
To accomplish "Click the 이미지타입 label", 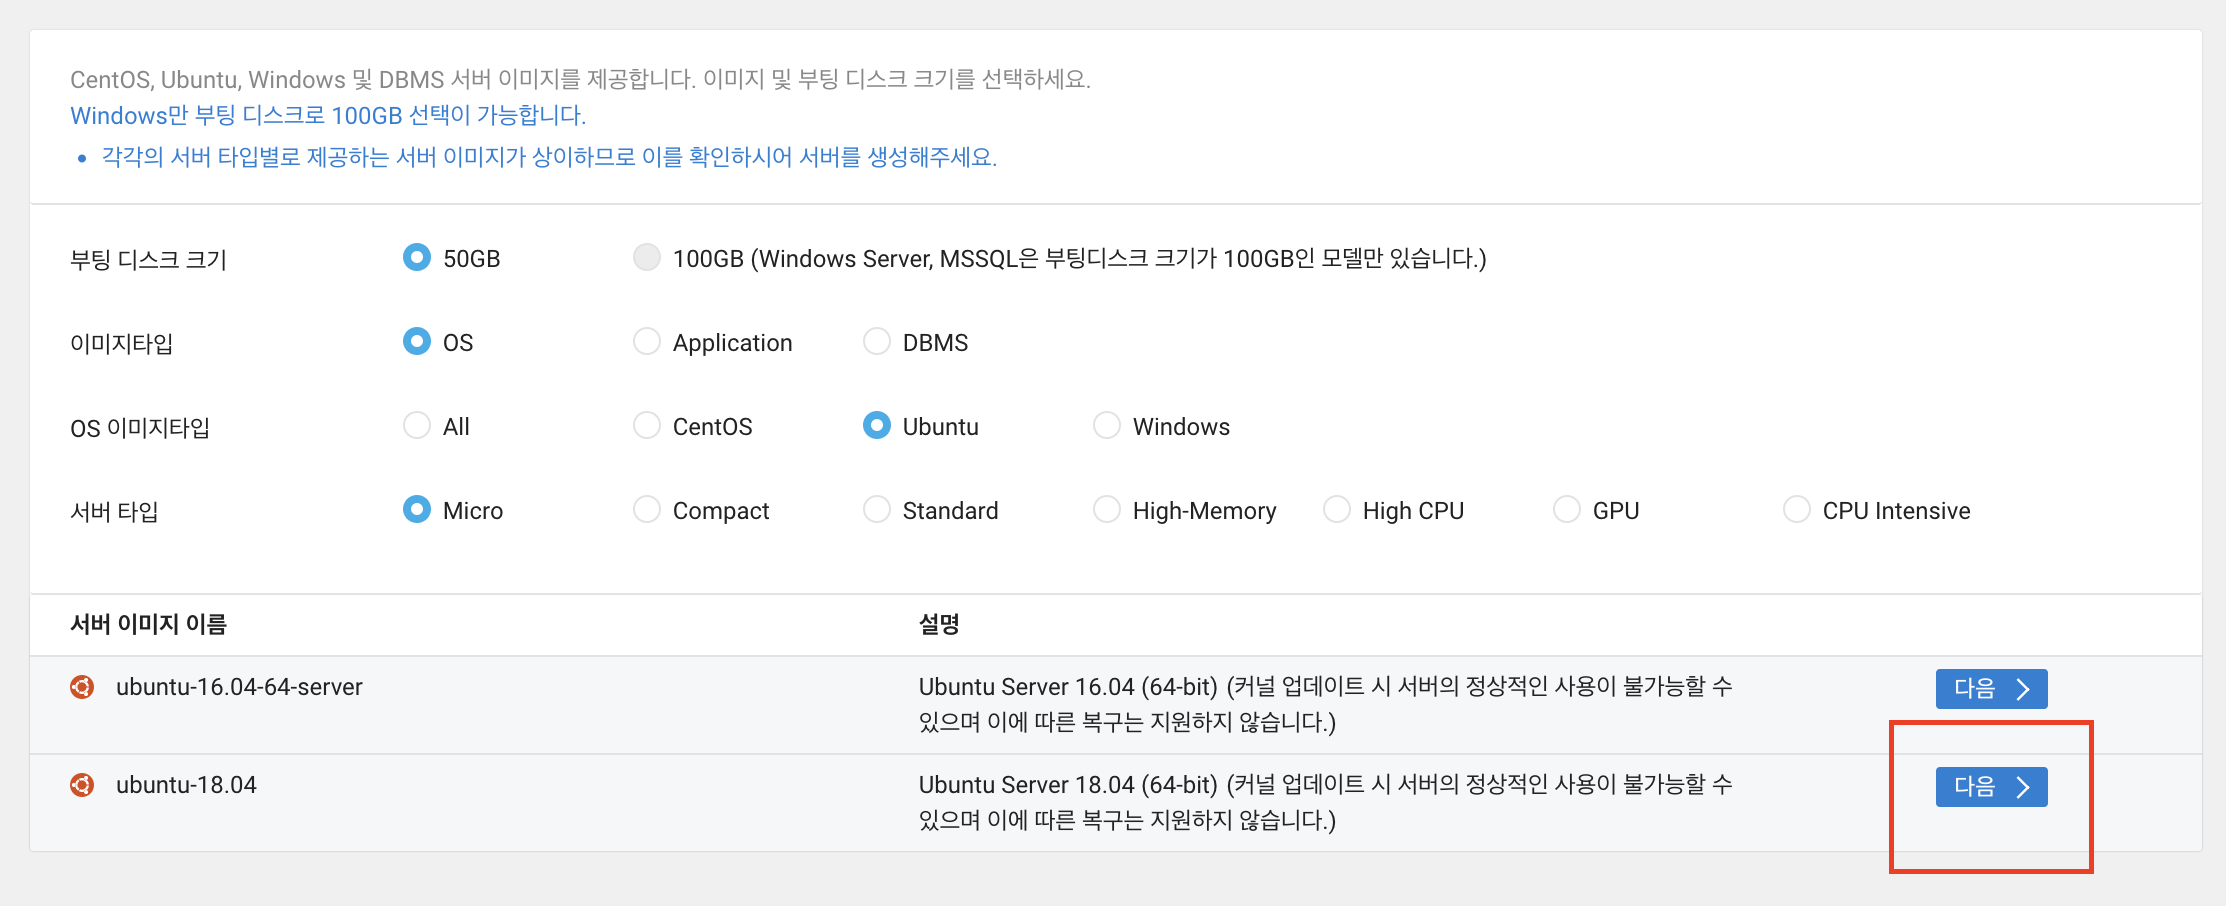I will pos(122,344).
